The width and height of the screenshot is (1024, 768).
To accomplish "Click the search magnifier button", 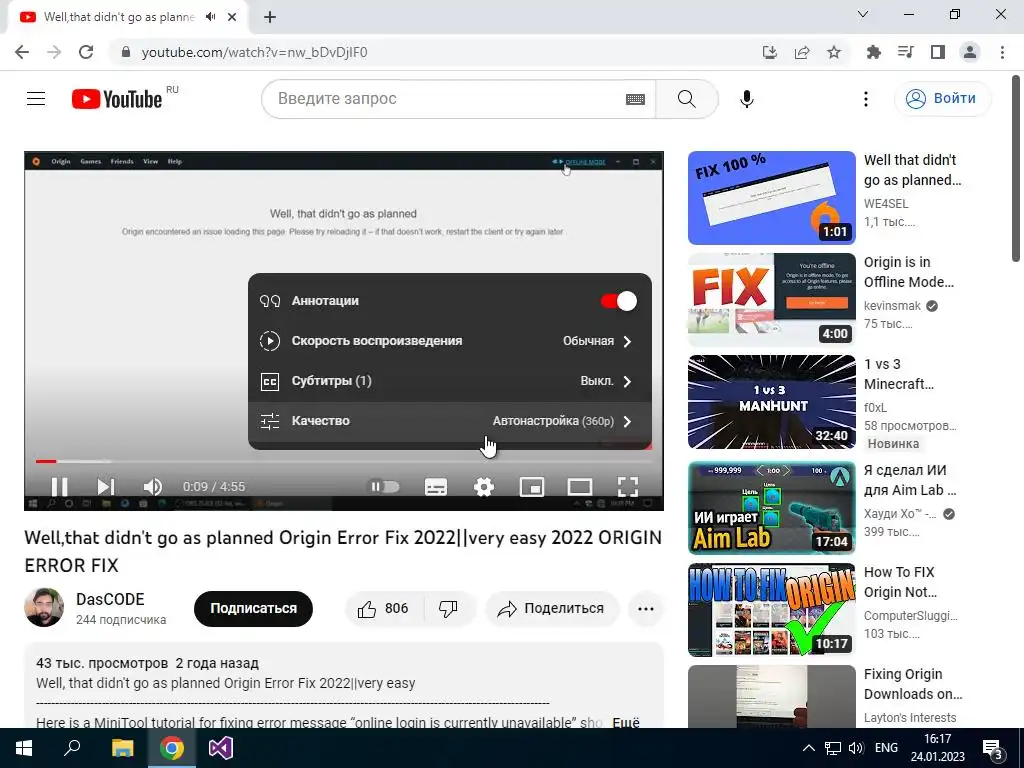I will pos(686,99).
